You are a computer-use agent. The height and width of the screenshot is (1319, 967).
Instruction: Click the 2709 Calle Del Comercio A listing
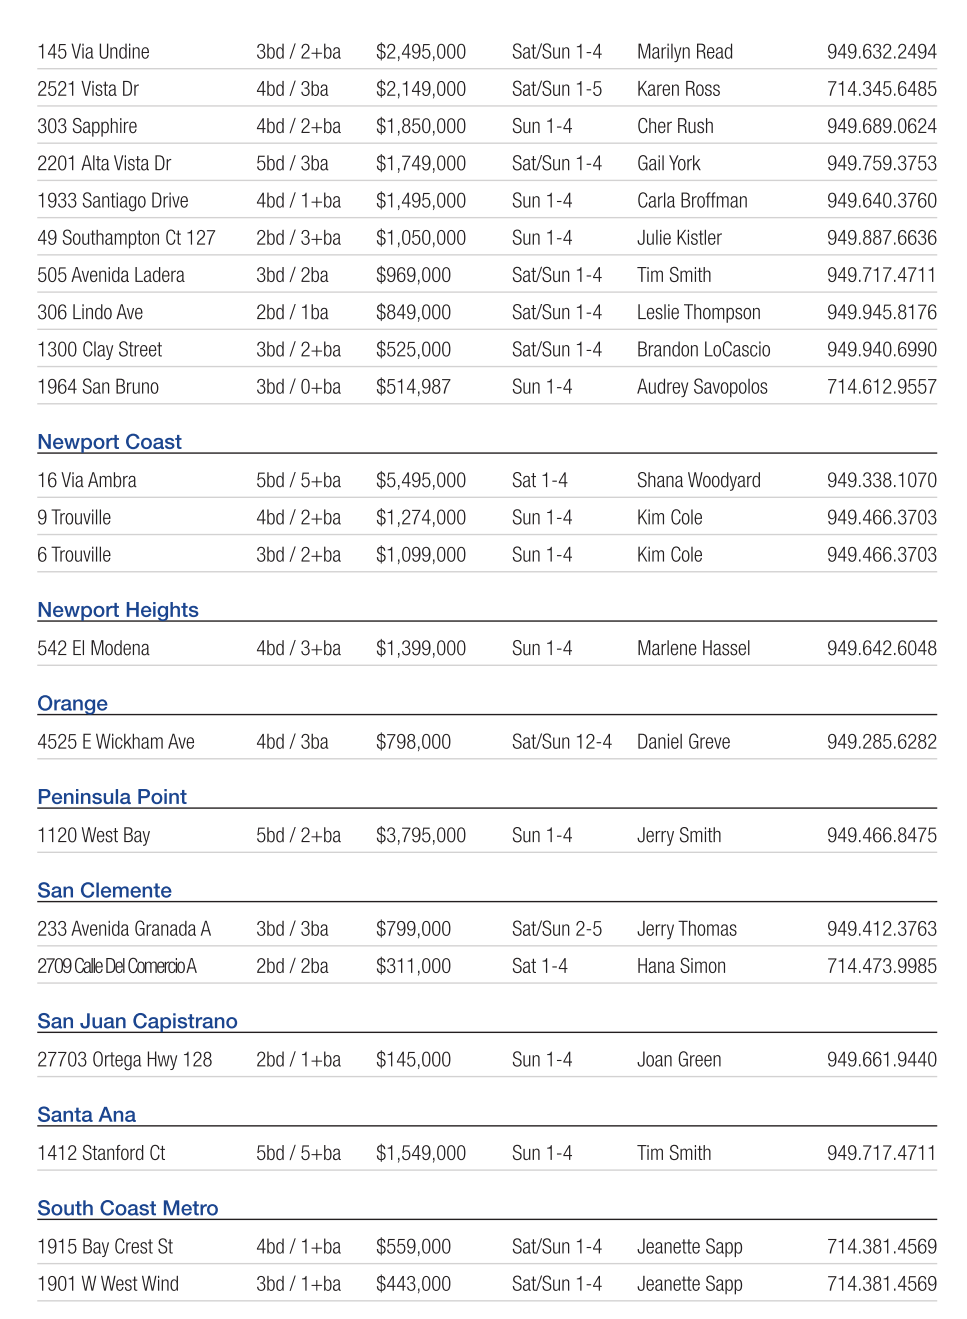coord(117,967)
